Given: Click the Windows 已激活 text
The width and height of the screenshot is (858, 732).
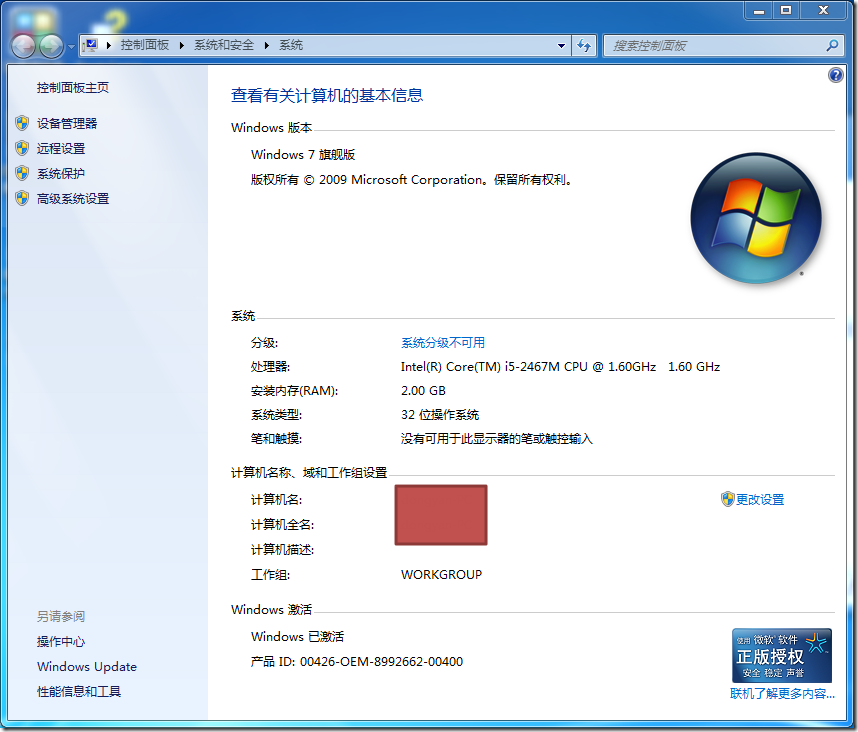Looking at the screenshot, I should tap(297, 637).
